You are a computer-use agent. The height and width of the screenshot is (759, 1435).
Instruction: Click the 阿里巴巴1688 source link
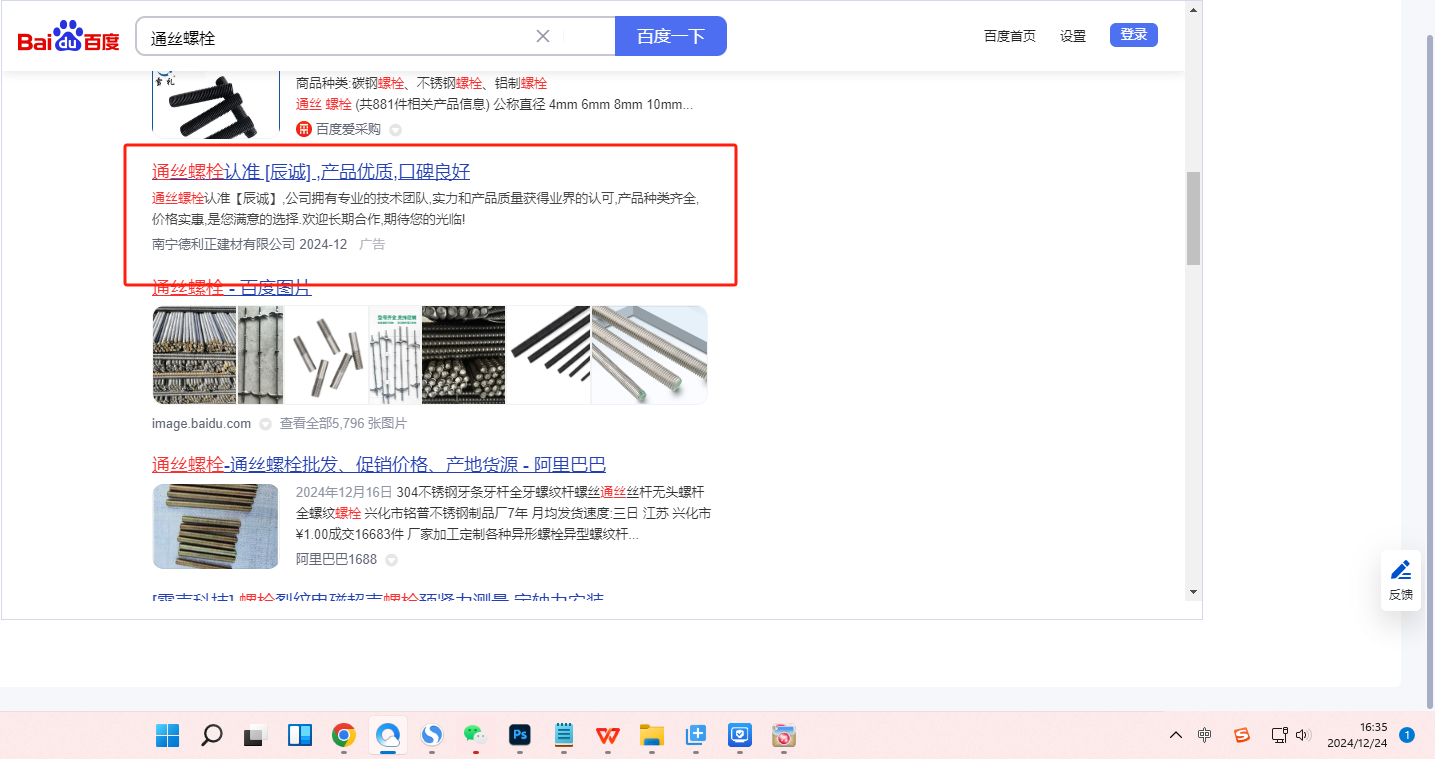(336, 560)
